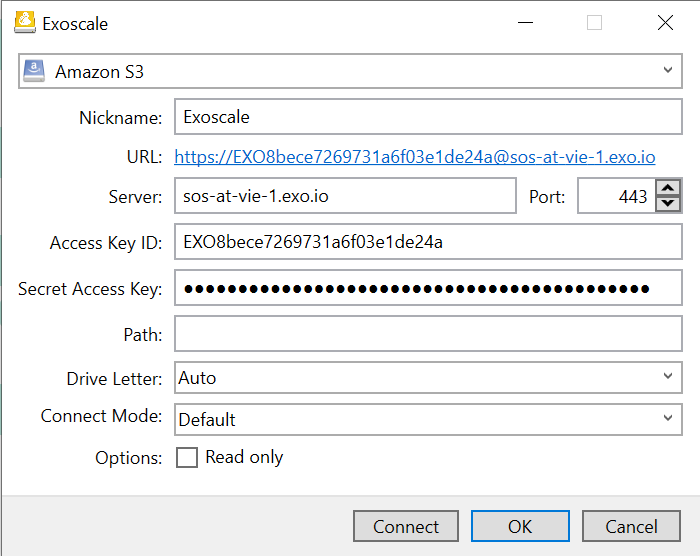
Task: Expand the Amazon S3 storage type dropdown
Action: click(x=667, y=71)
